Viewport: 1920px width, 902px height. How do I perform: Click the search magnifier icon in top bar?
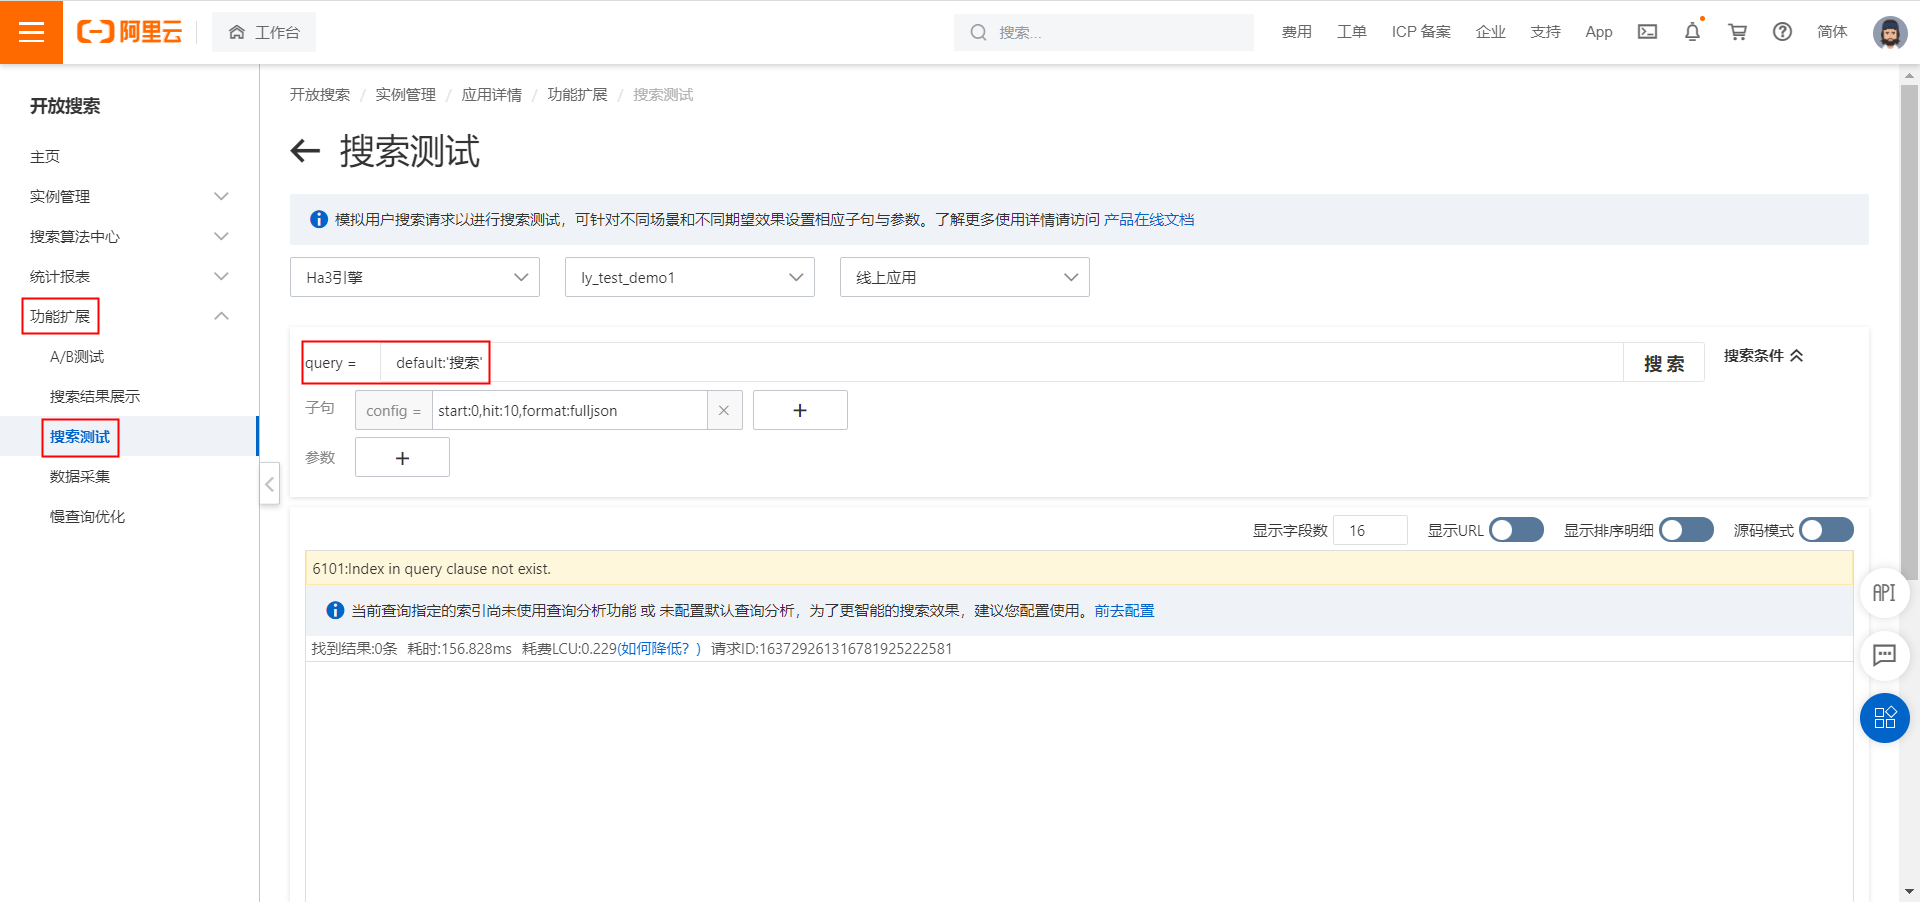coord(978,32)
